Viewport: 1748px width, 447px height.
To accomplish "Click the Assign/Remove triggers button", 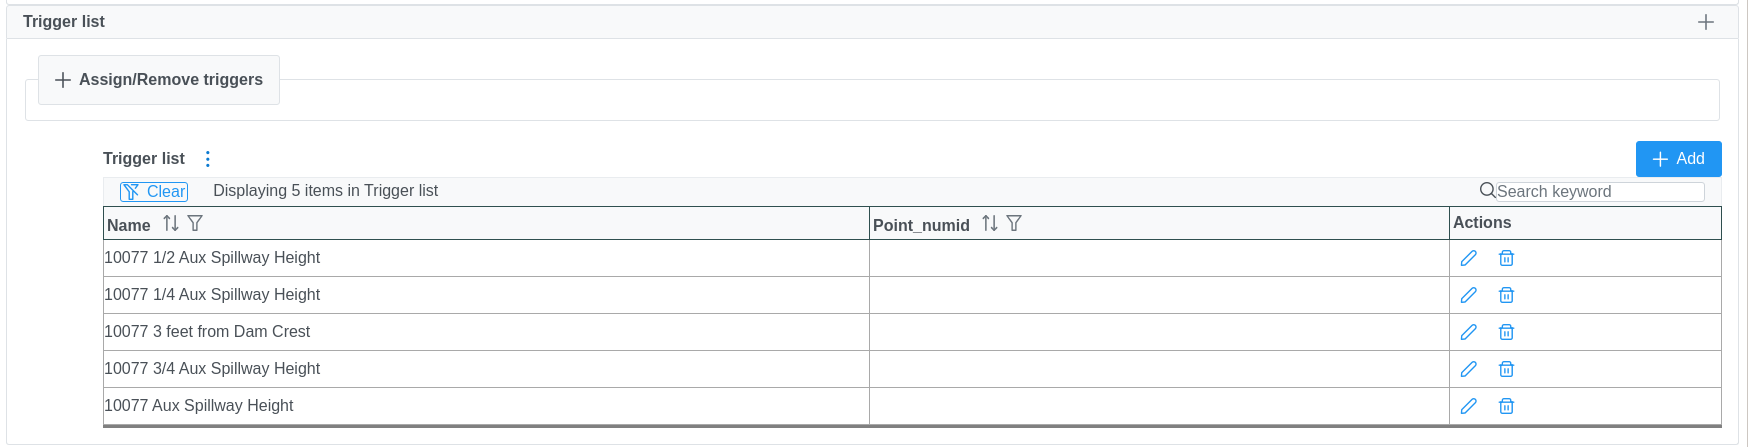I will click(x=159, y=80).
